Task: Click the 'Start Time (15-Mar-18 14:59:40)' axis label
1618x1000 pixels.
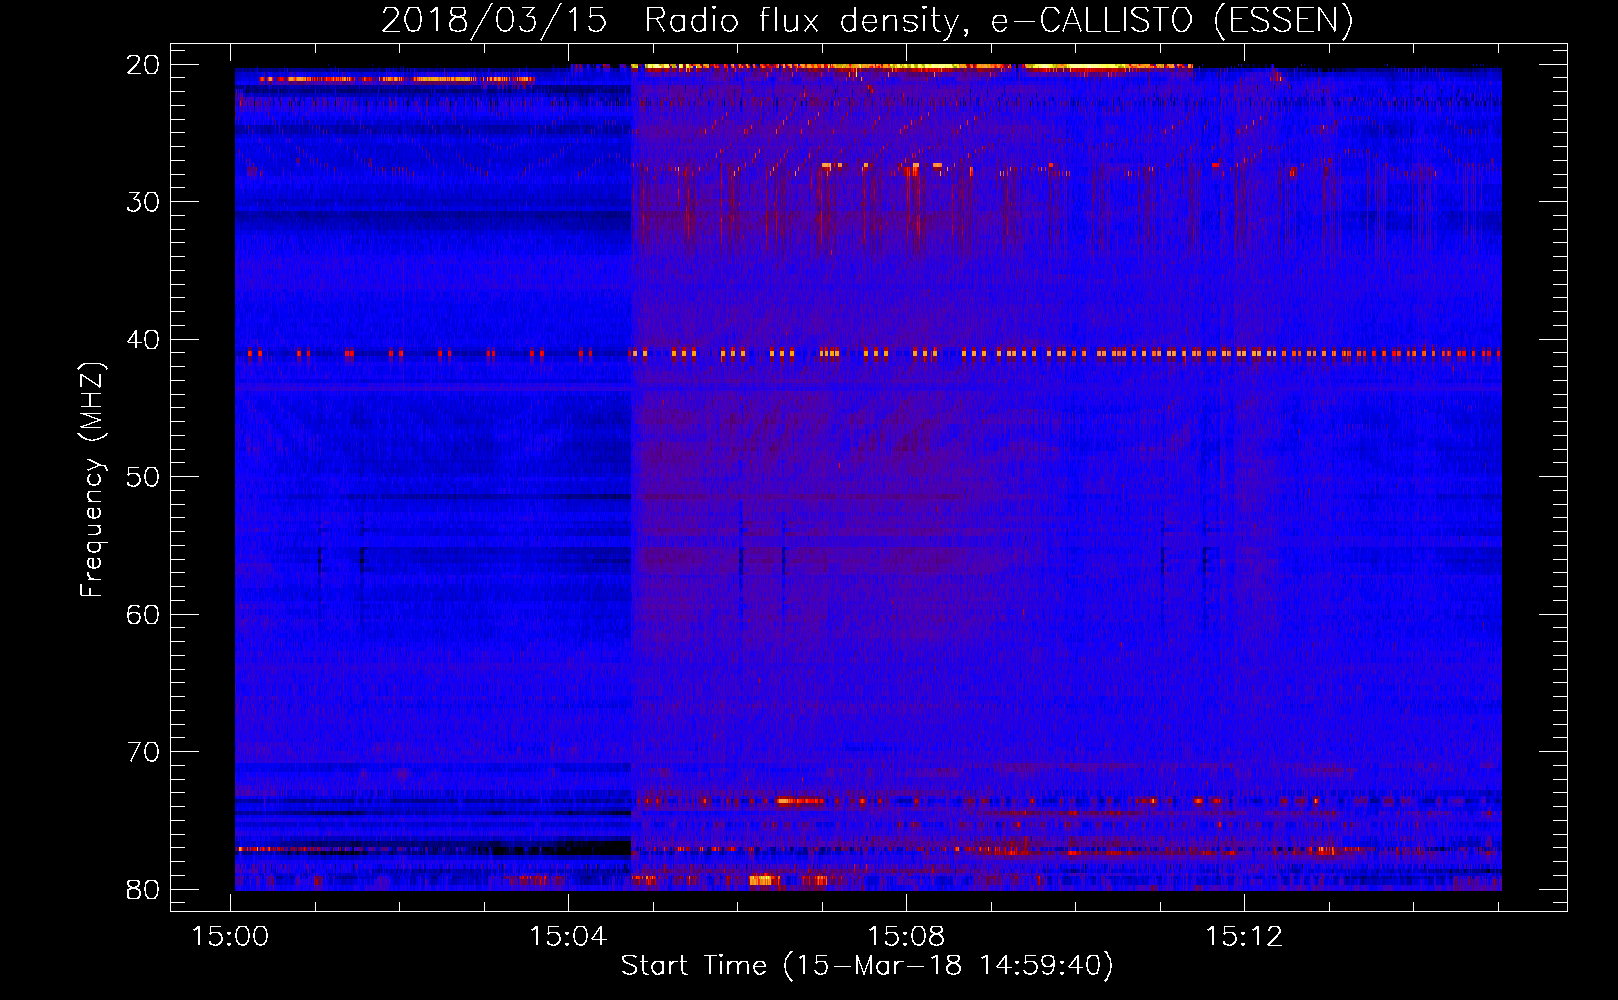Action: tap(867, 966)
